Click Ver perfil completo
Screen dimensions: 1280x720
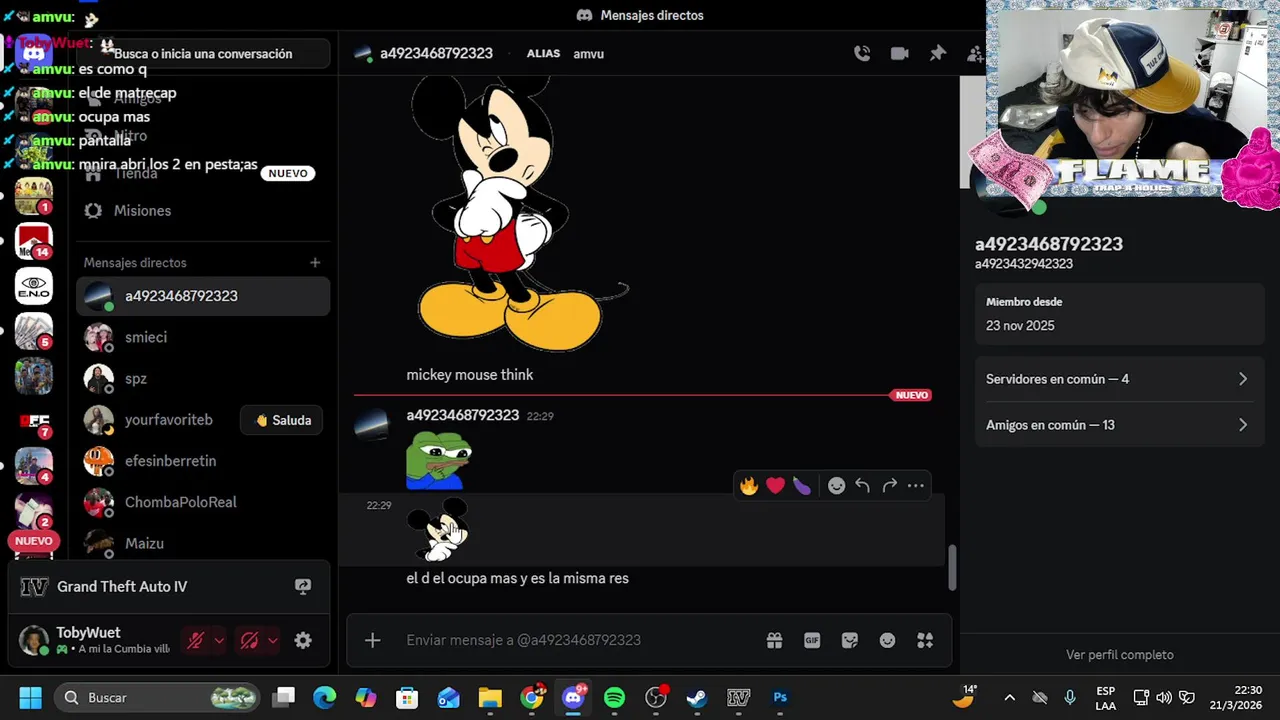(1119, 655)
